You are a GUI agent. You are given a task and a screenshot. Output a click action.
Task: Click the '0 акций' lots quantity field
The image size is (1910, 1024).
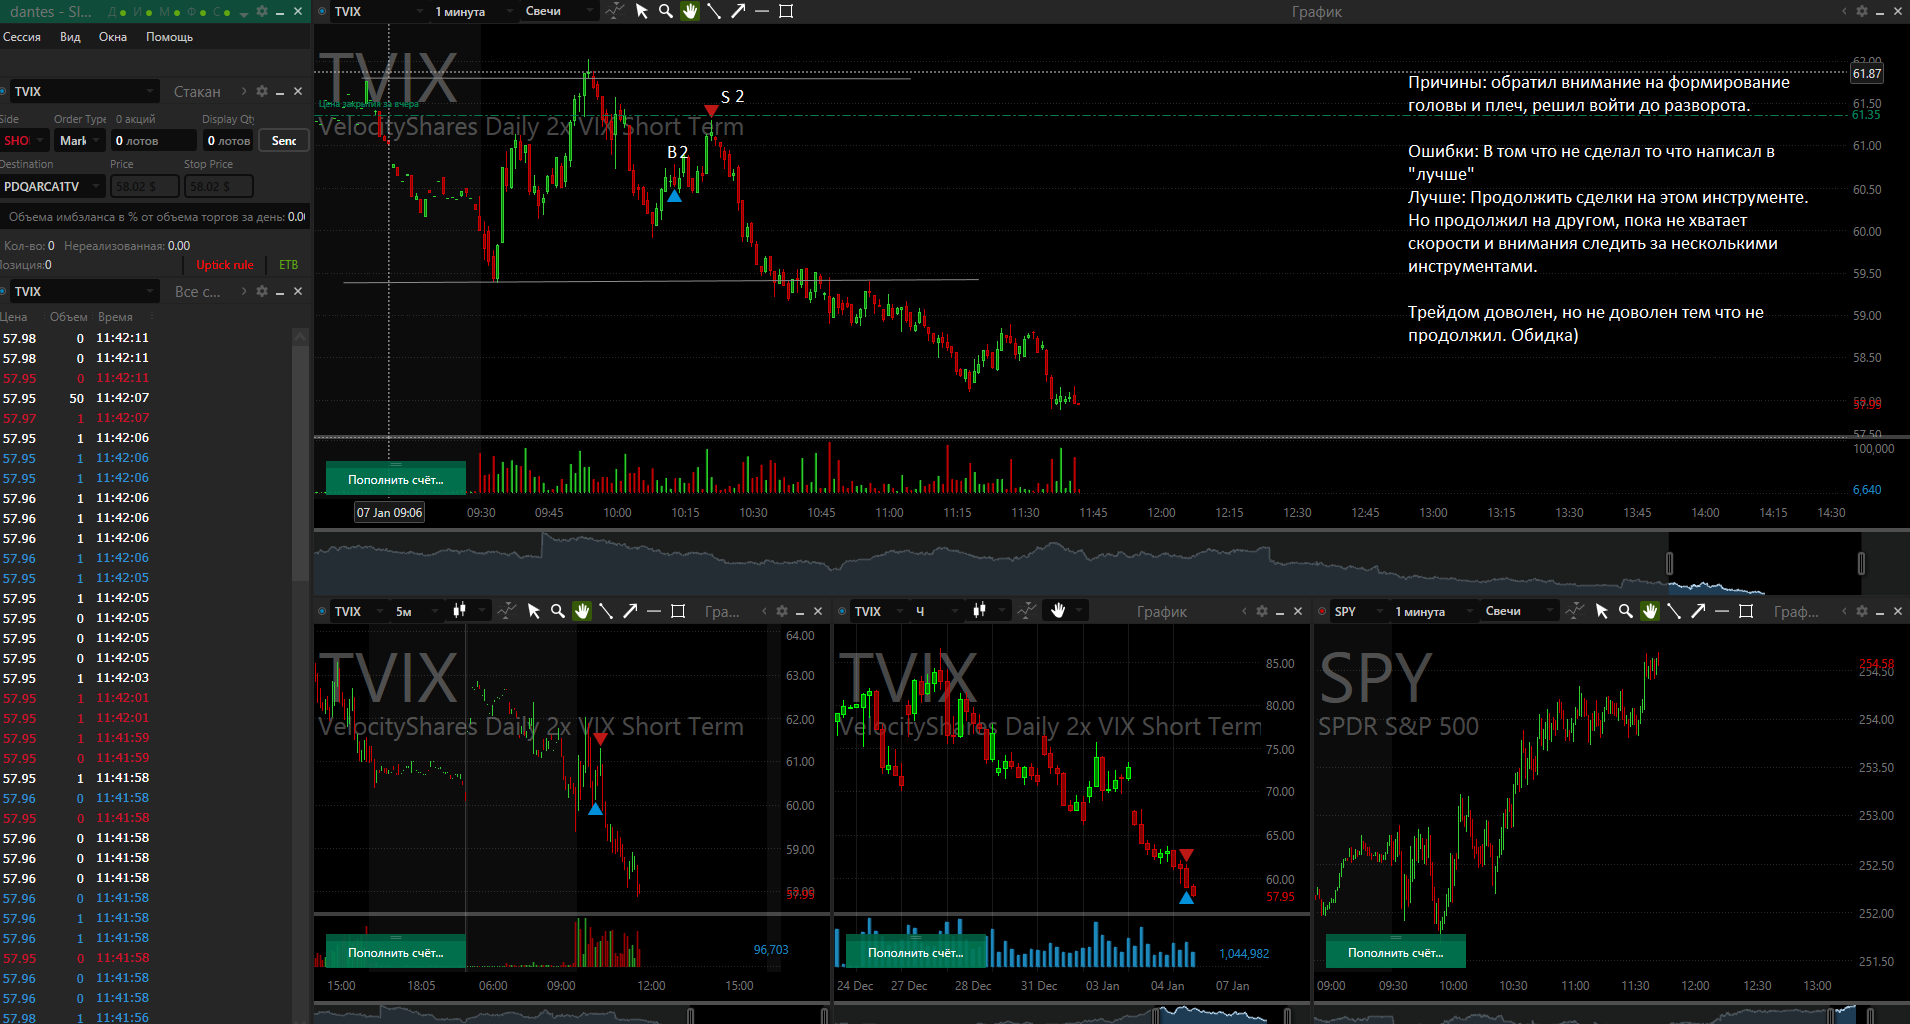click(x=153, y=141)
